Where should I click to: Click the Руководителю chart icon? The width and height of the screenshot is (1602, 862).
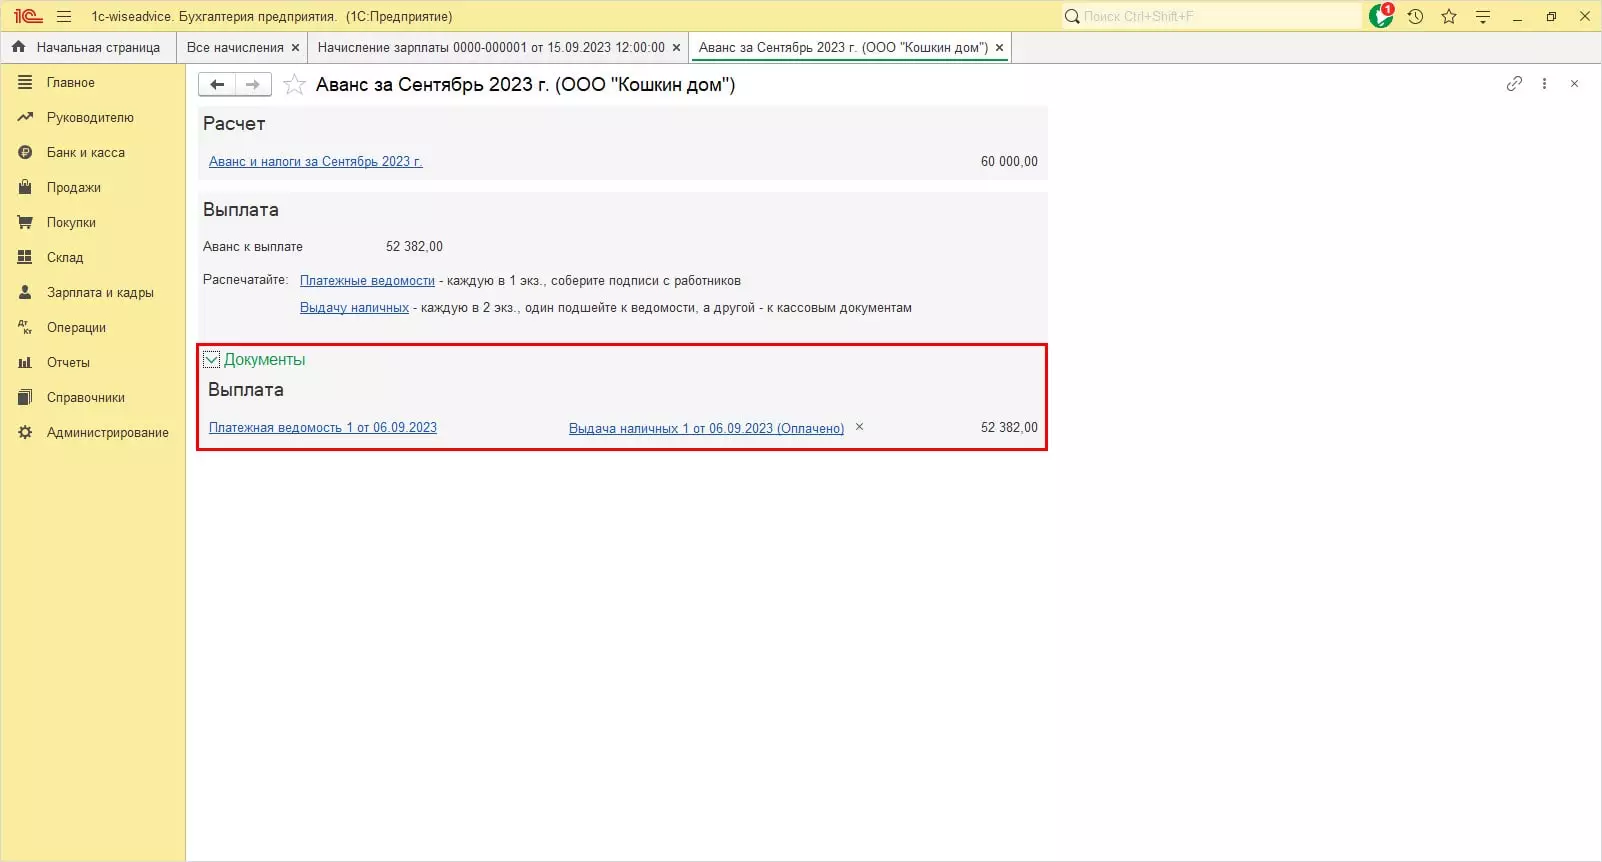[25, 117]
